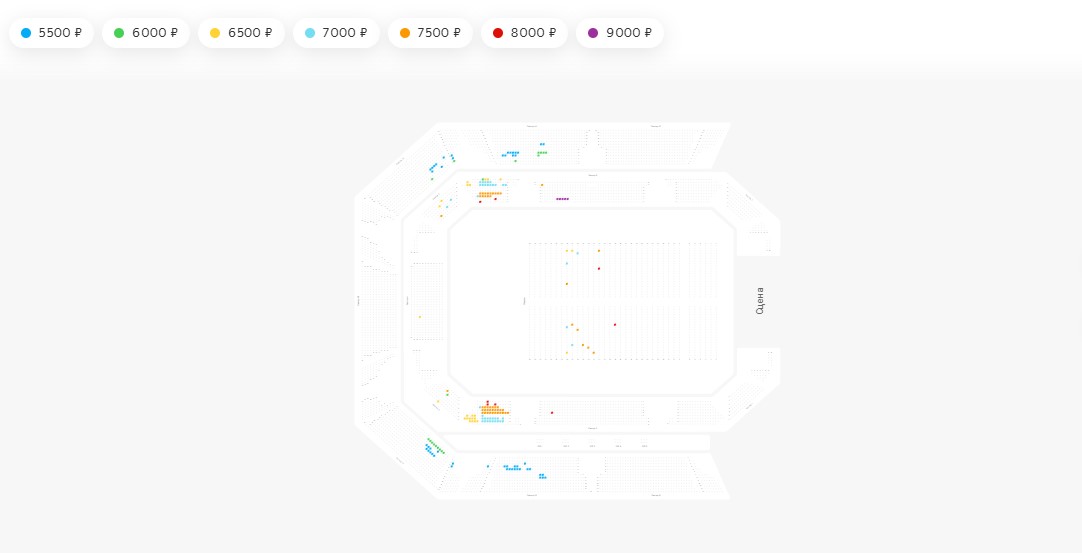The height and width of the screenshot is (553, 1082).
Task: Filter seats by 7000 ₽ price
Action: point(335,33)
